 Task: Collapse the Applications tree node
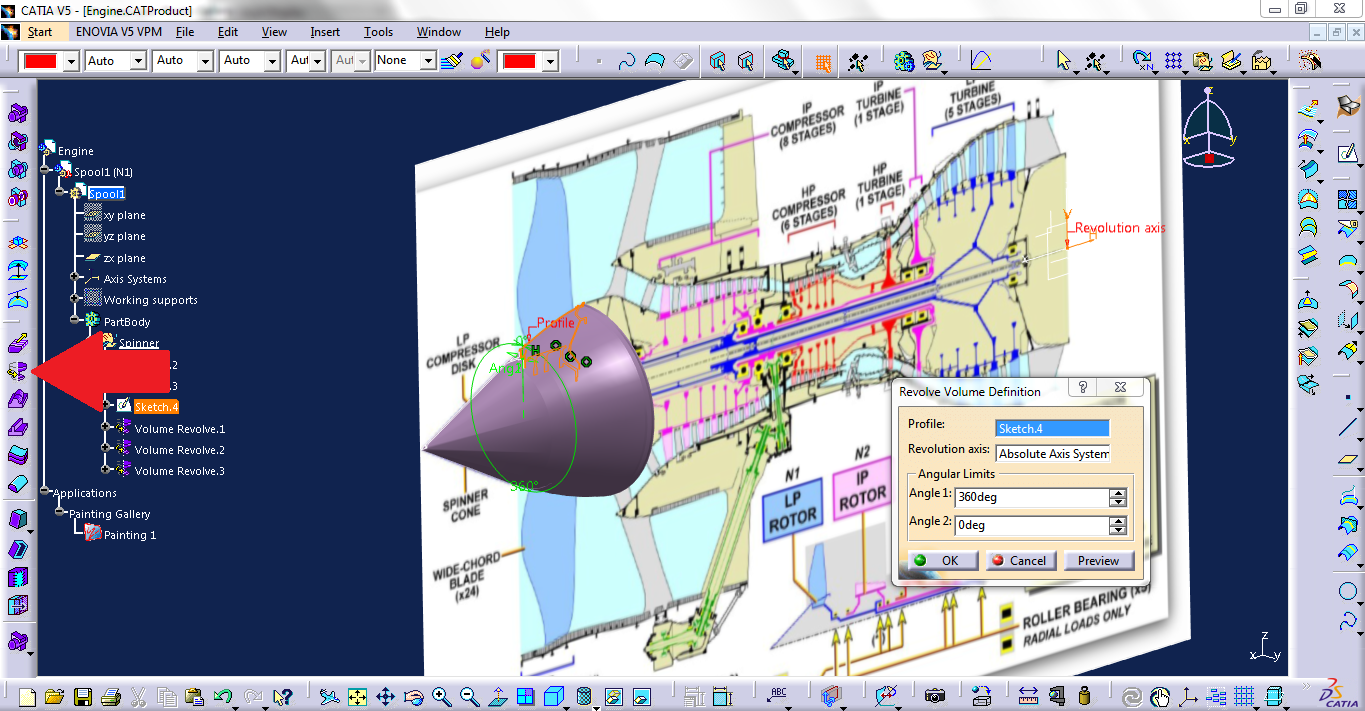click(x=46, y=492)
